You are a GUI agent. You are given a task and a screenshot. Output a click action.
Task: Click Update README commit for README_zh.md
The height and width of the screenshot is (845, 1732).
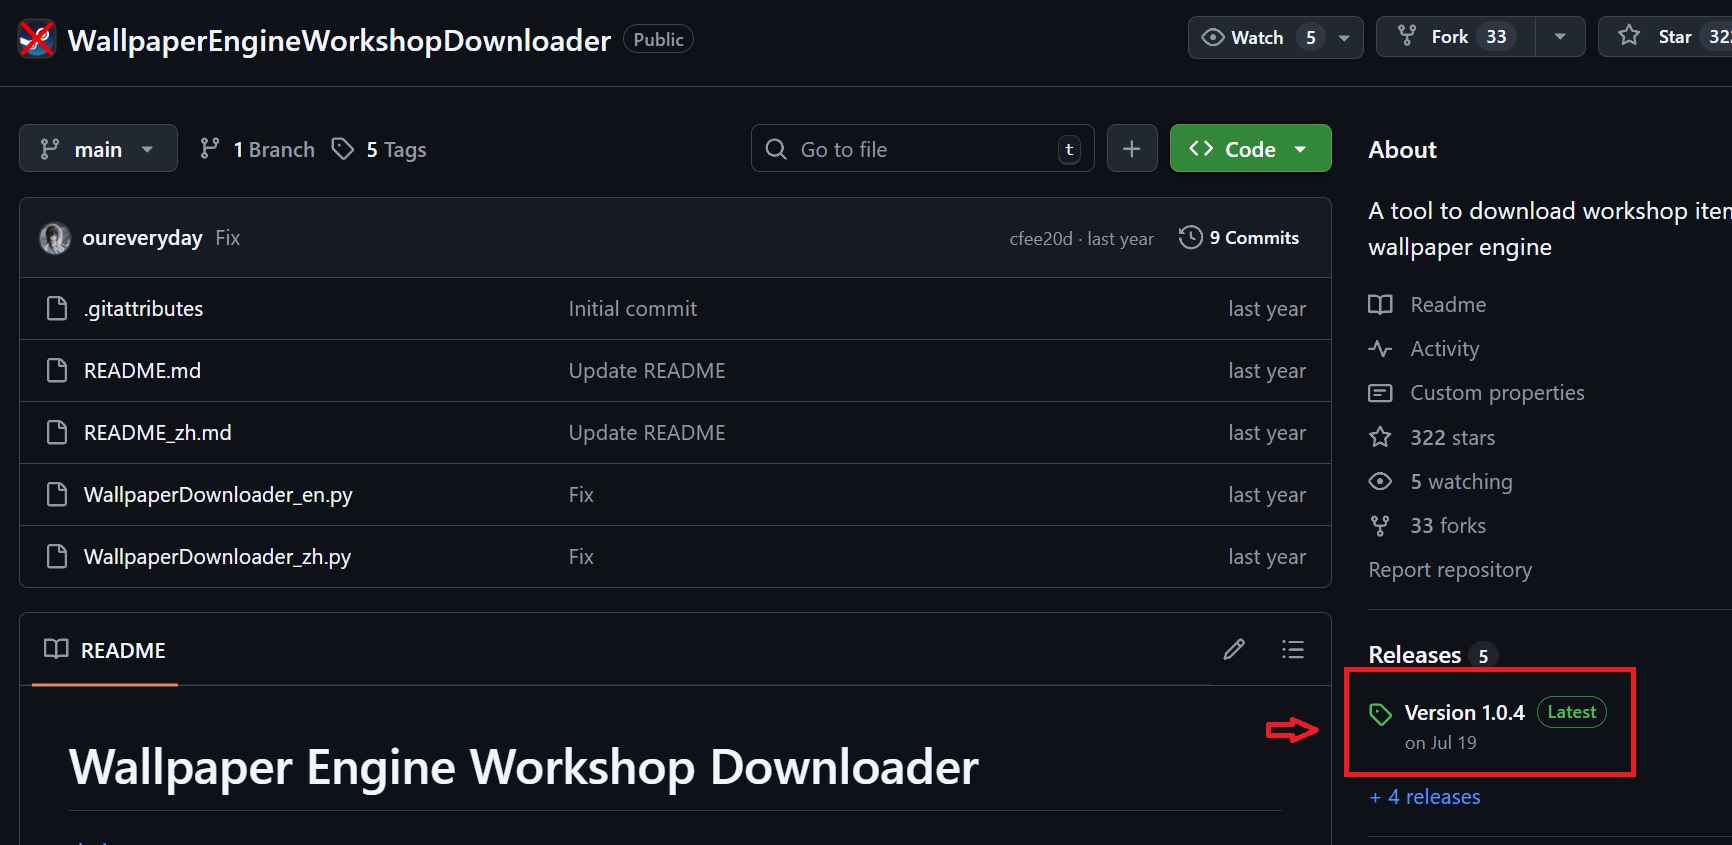tap(647, 433)
